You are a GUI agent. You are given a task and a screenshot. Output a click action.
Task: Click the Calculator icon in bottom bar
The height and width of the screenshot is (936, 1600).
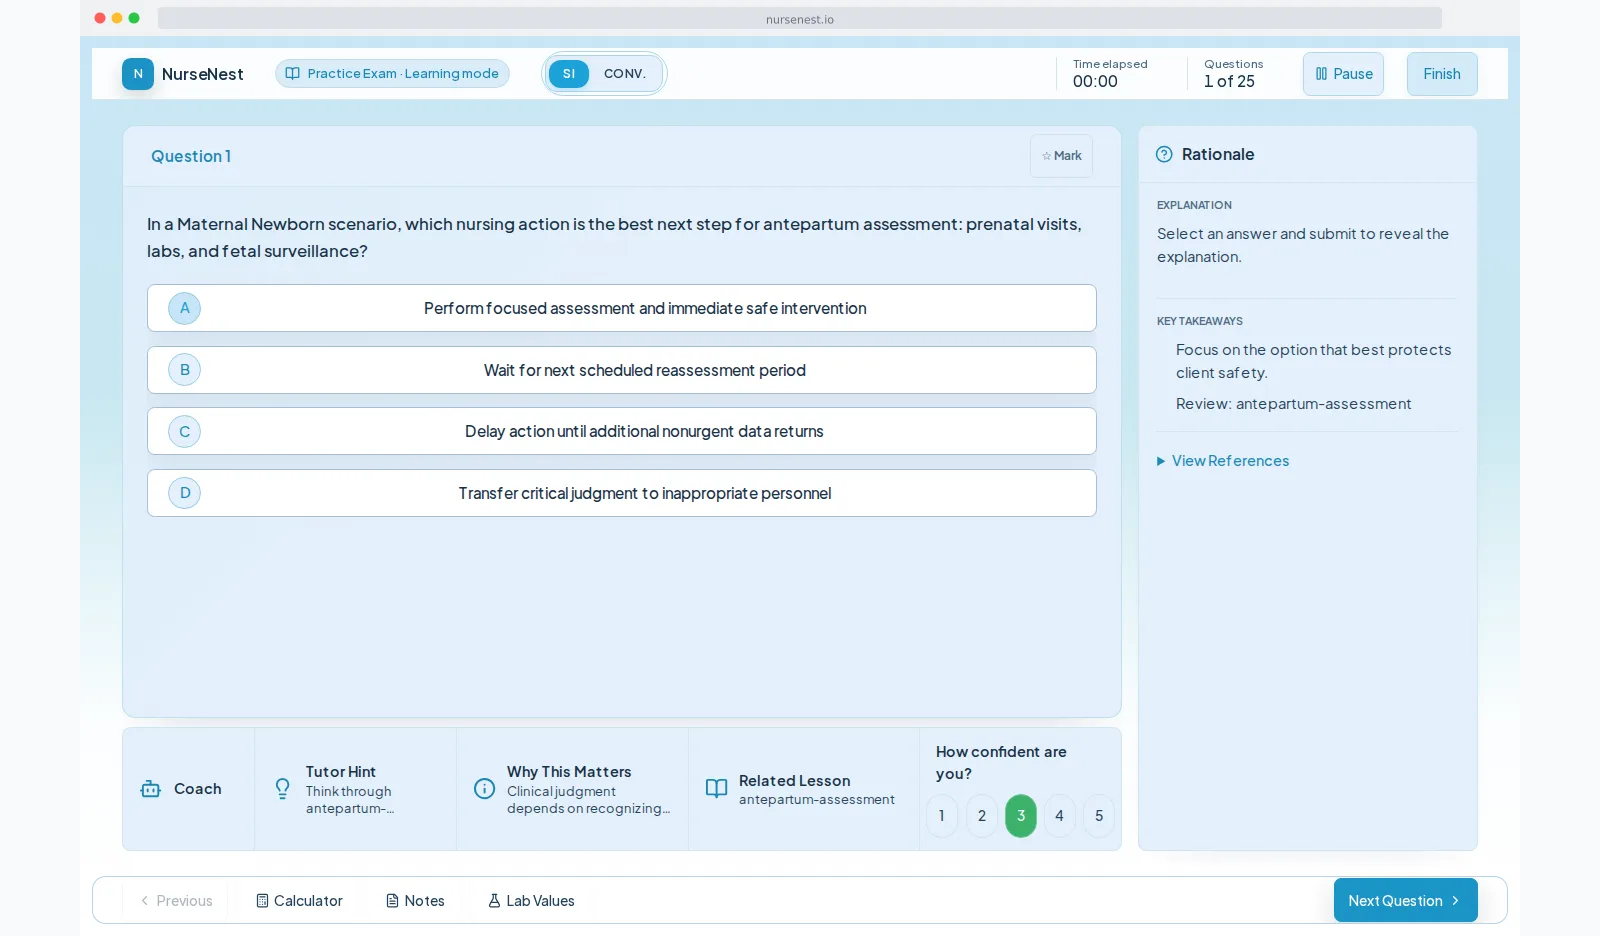point(262,901)
